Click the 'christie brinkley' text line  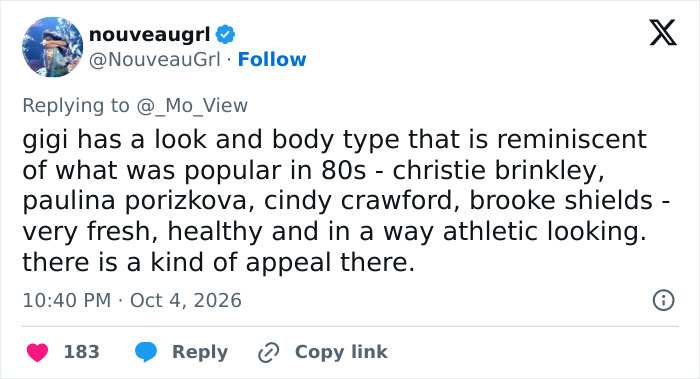point(498,170)
